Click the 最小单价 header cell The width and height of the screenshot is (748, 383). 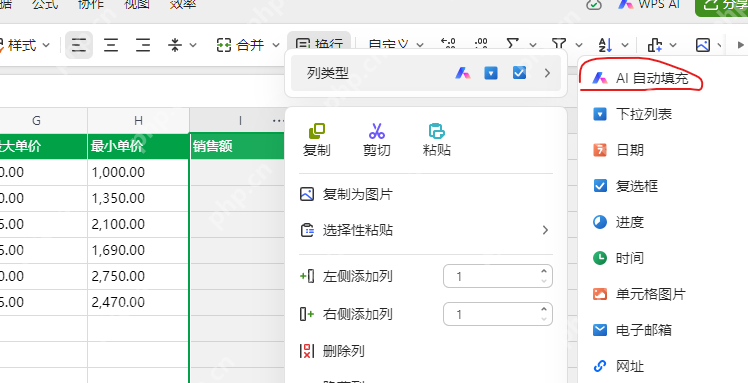pyautogui.click(x=138, y=146)
